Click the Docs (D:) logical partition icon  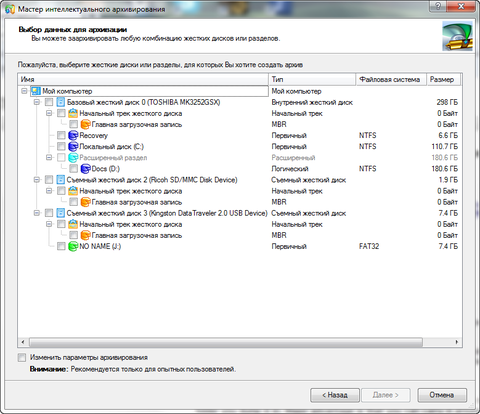coord(86,169)
